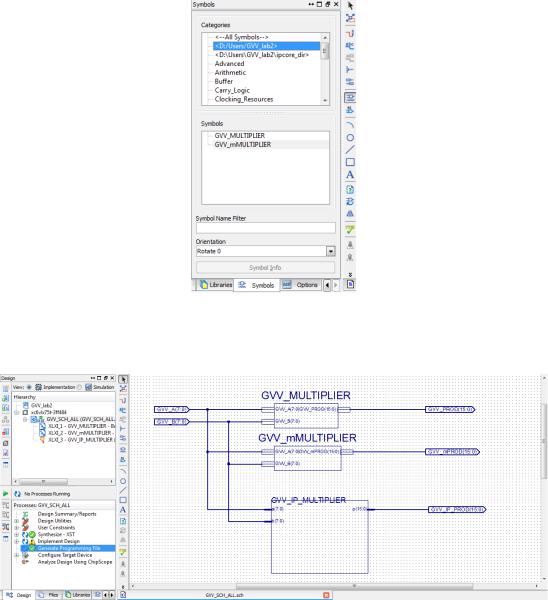Screen dimensions: 548x600
Task: Choose the text 'A' tool beside the Design panel
Action: click(123, 510)
